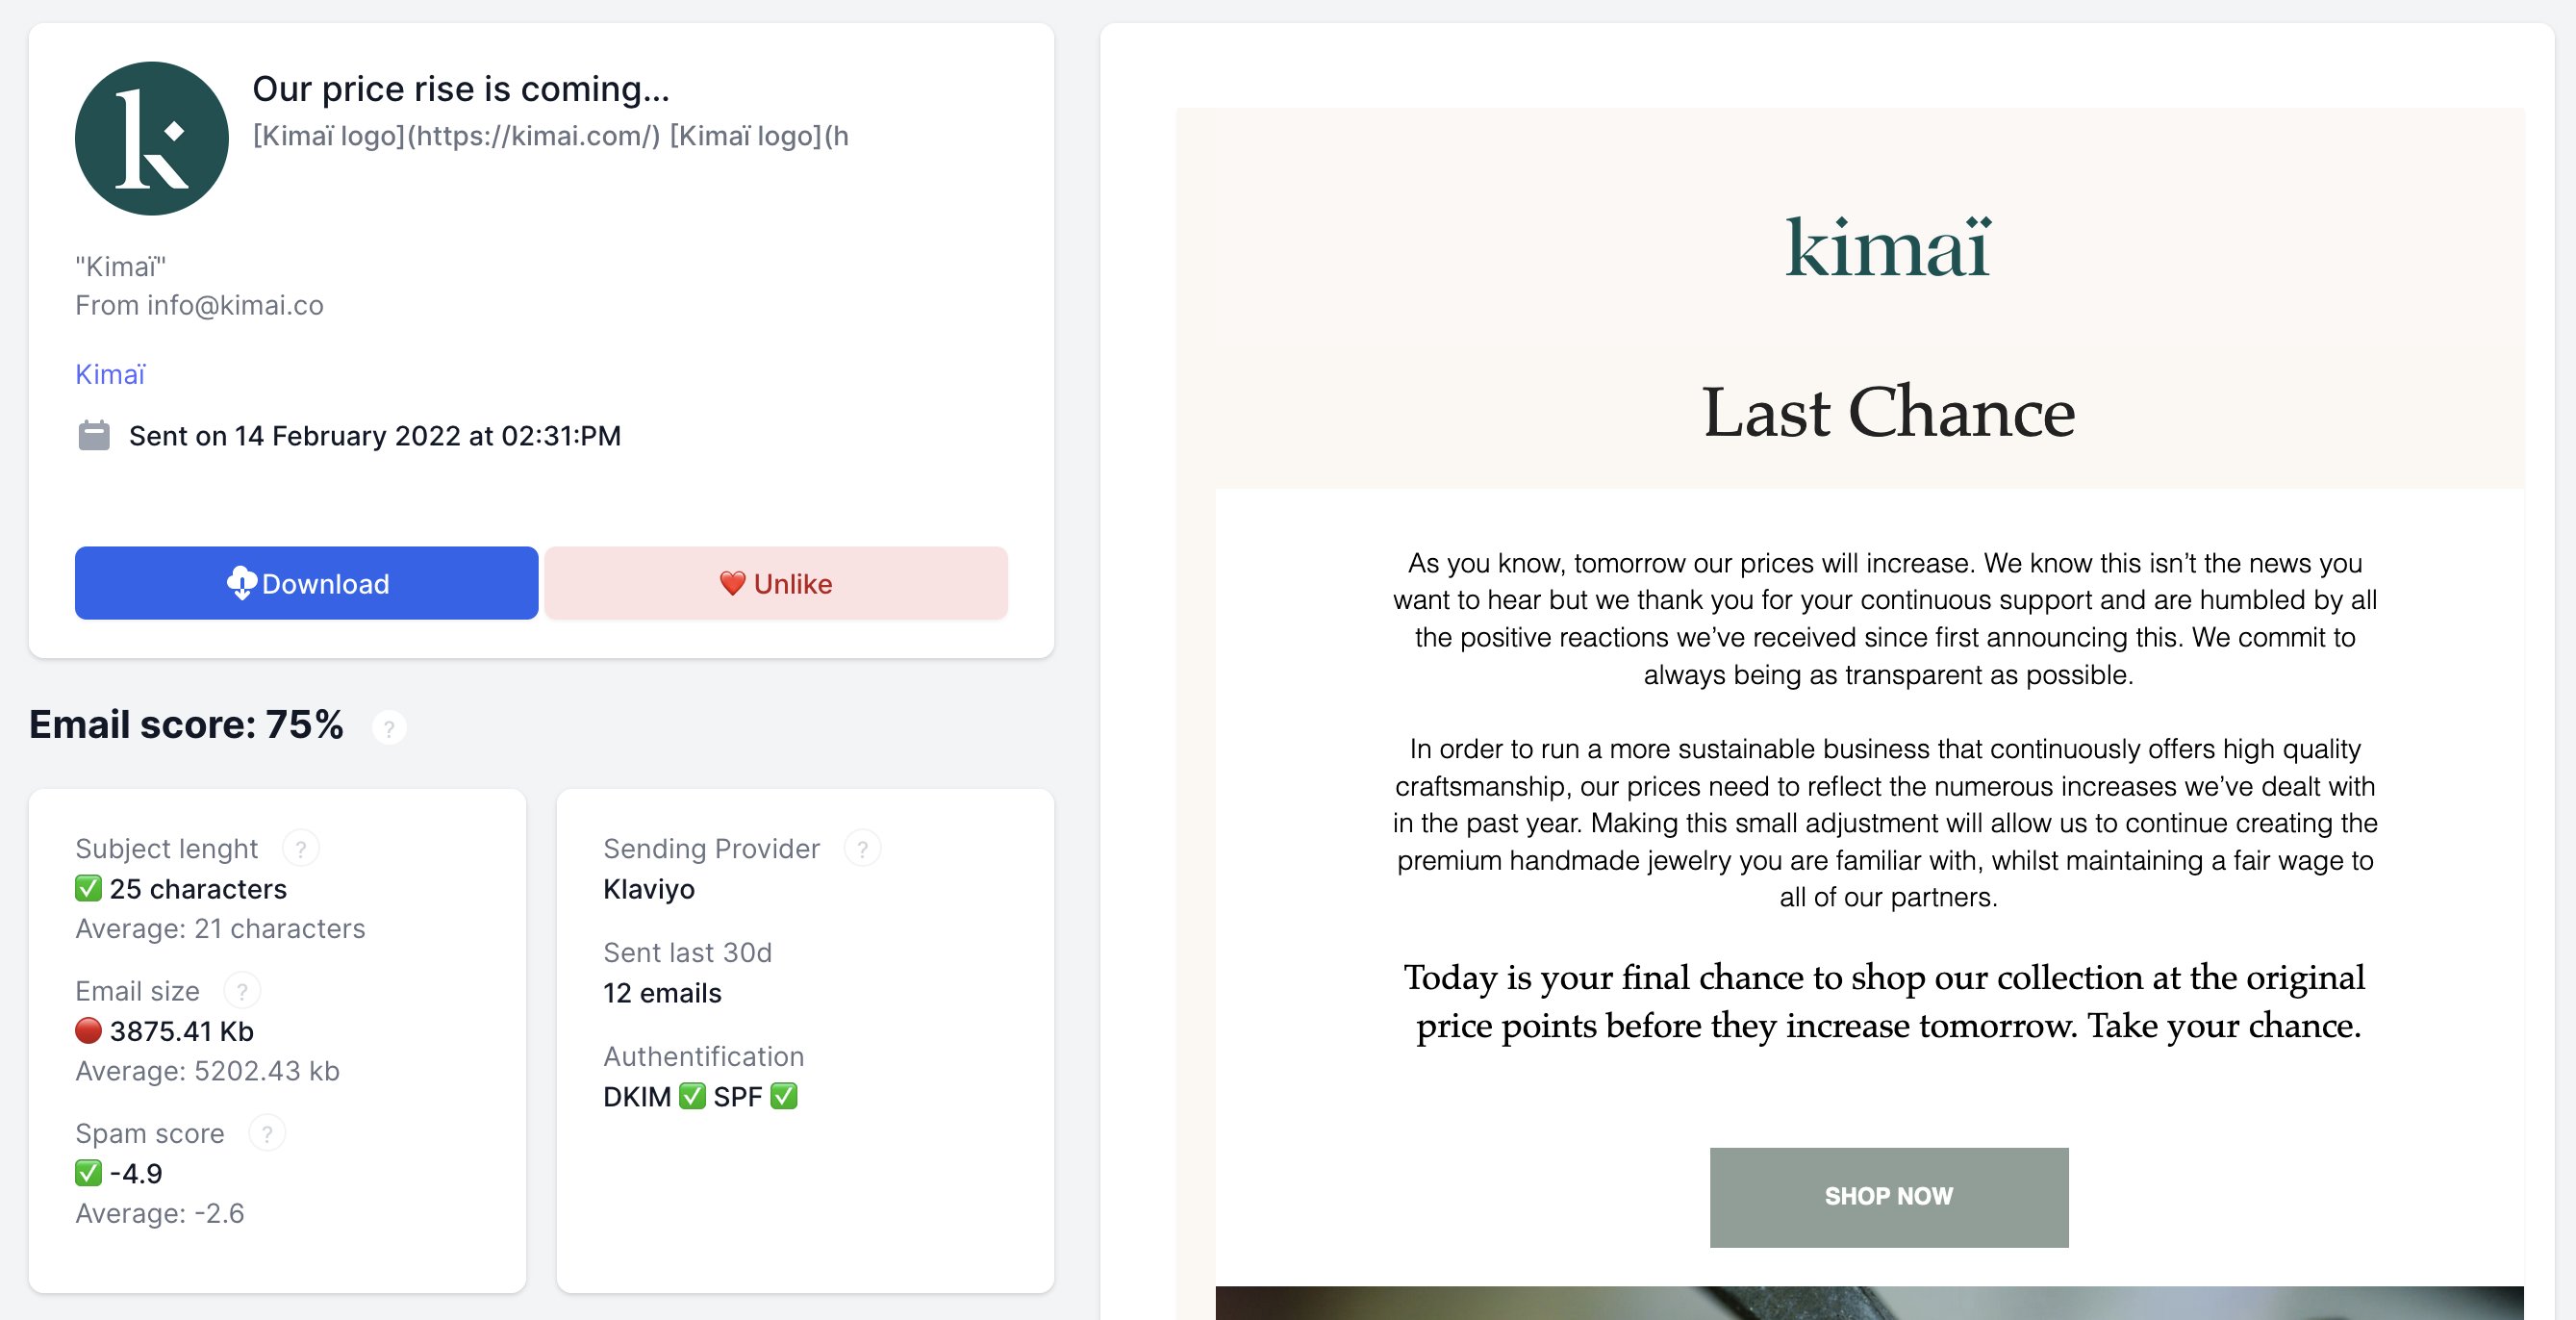
Task: Click the email subject 'Our price rise is coming...'
Action: pos(461,89)
